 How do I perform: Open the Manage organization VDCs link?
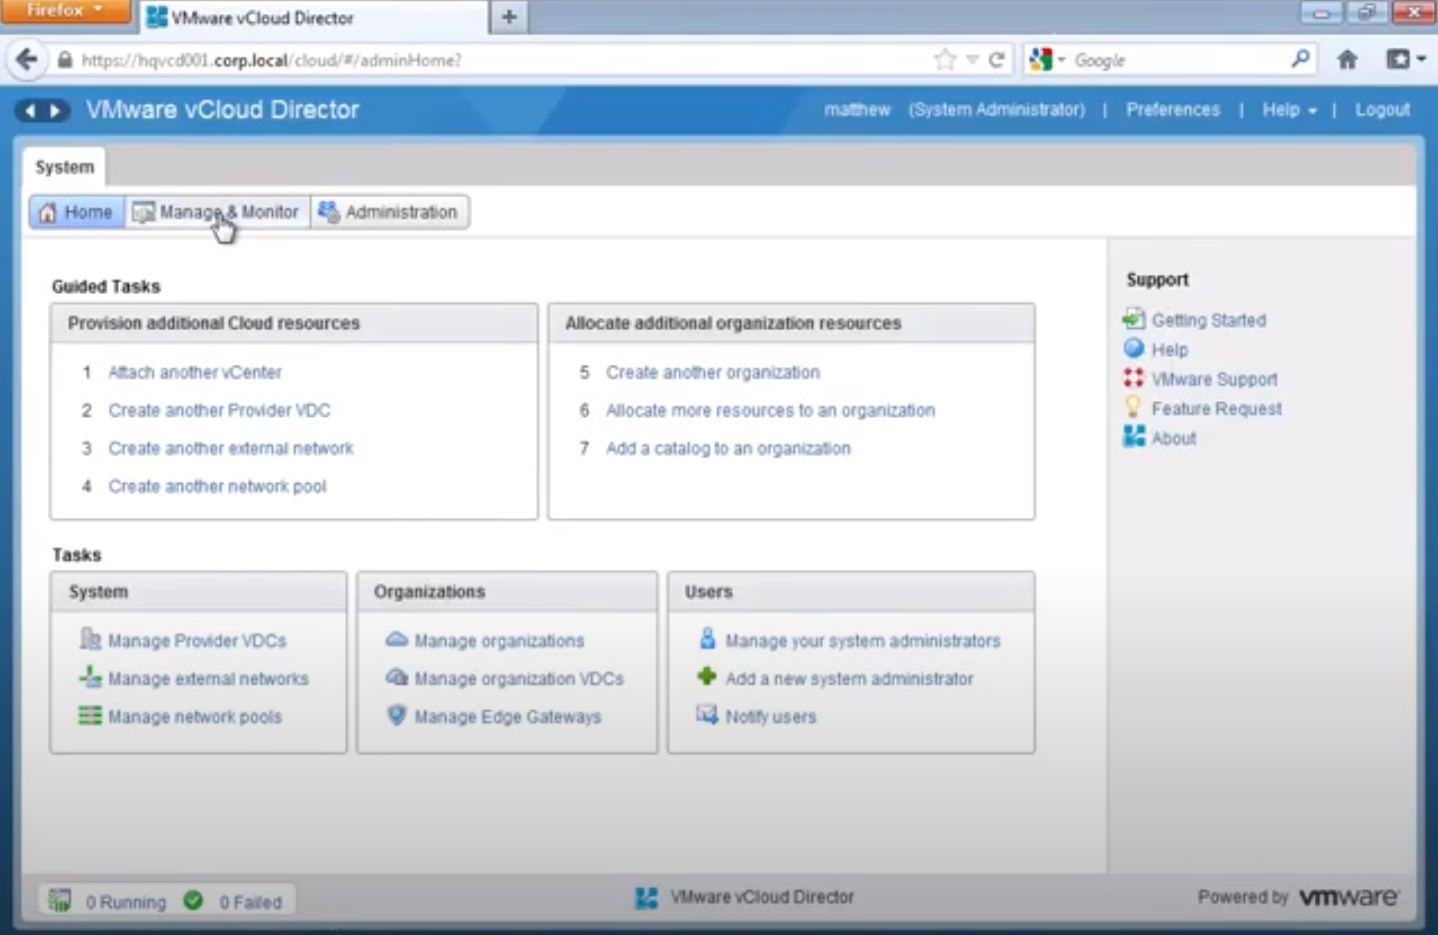519,679
